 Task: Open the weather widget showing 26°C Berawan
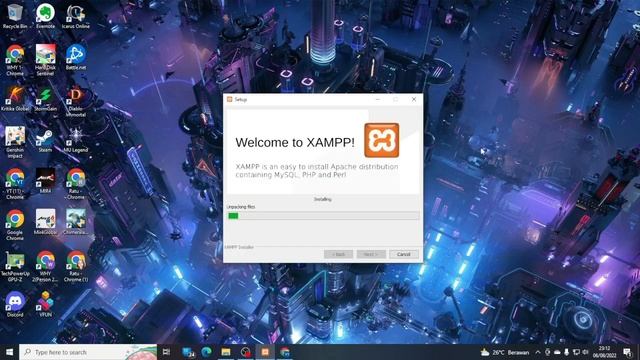[504, 352]
